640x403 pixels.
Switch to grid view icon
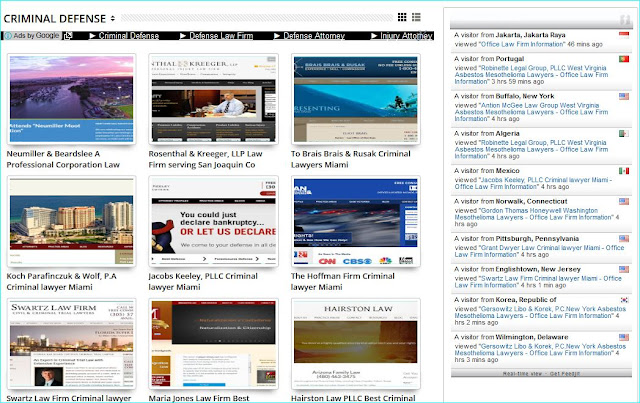(402, 17)
